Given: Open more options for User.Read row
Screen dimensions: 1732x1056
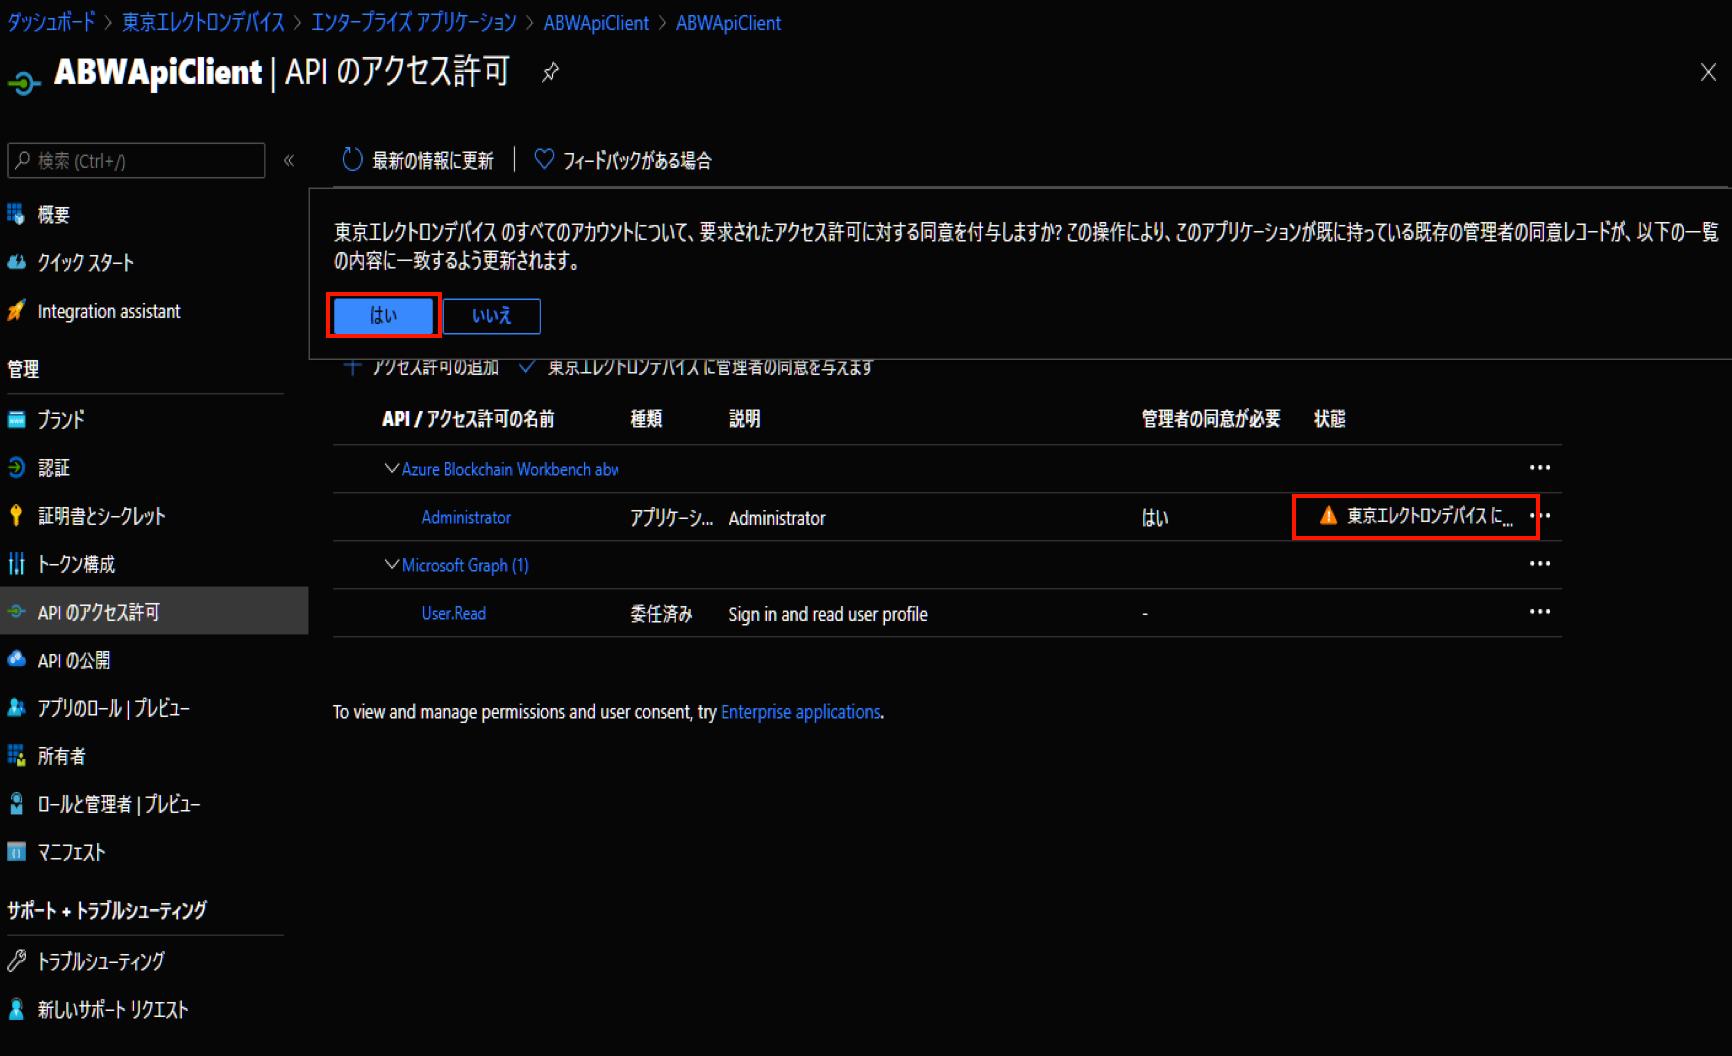Looking at the screenshot, I should (x=1540, y=611).
